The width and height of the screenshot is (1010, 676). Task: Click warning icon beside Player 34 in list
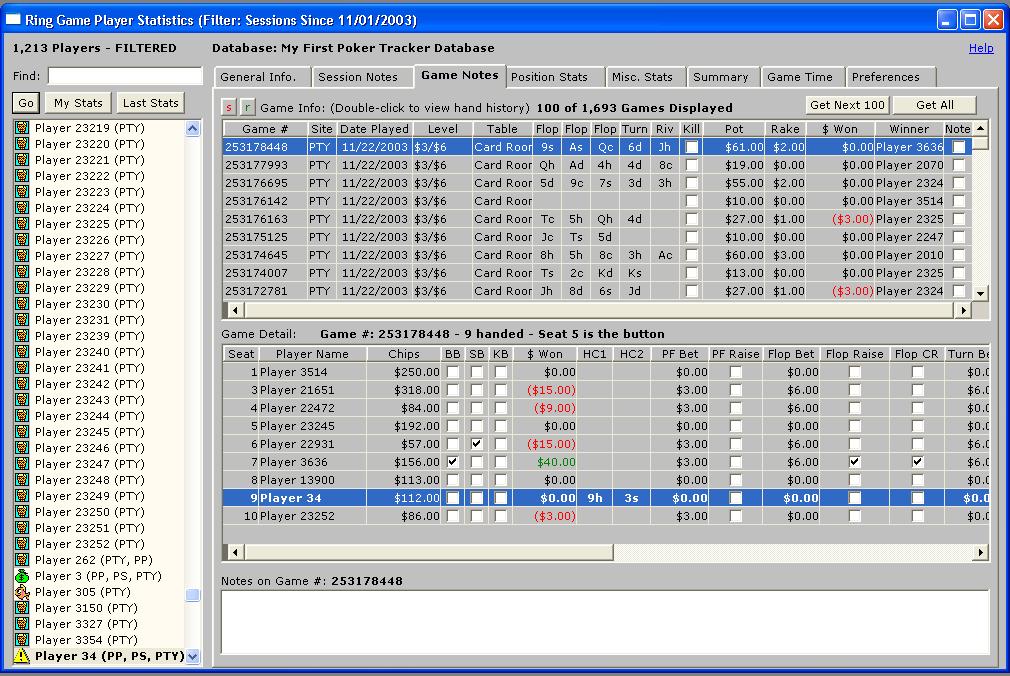(x=22, y=656)
